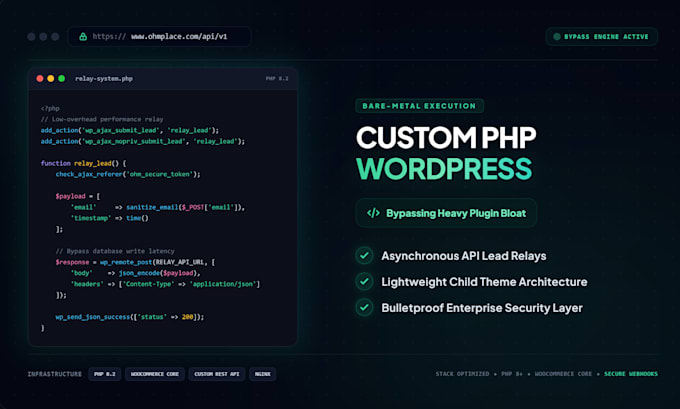Image resolution: width=680 pixels, height=409 pixels.
Task: Click the Asynchronous API Lead Relays text
Action: click(x=464, y=256)
